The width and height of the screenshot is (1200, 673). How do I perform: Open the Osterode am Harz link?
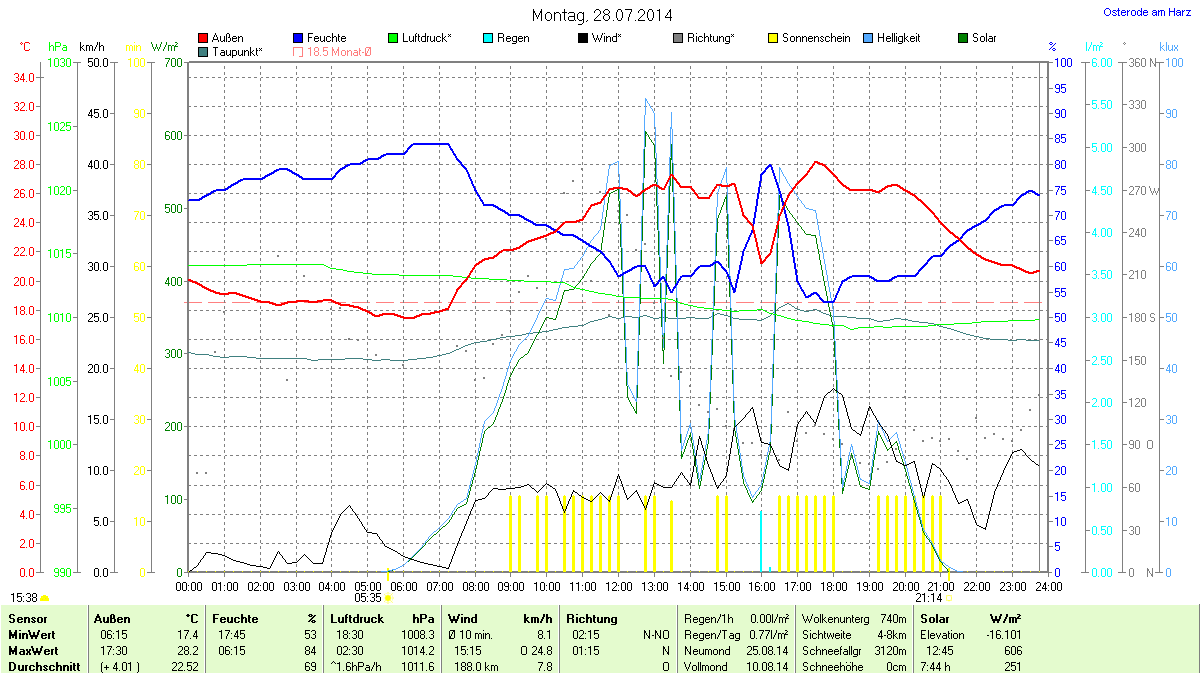tap(1147, 12)
